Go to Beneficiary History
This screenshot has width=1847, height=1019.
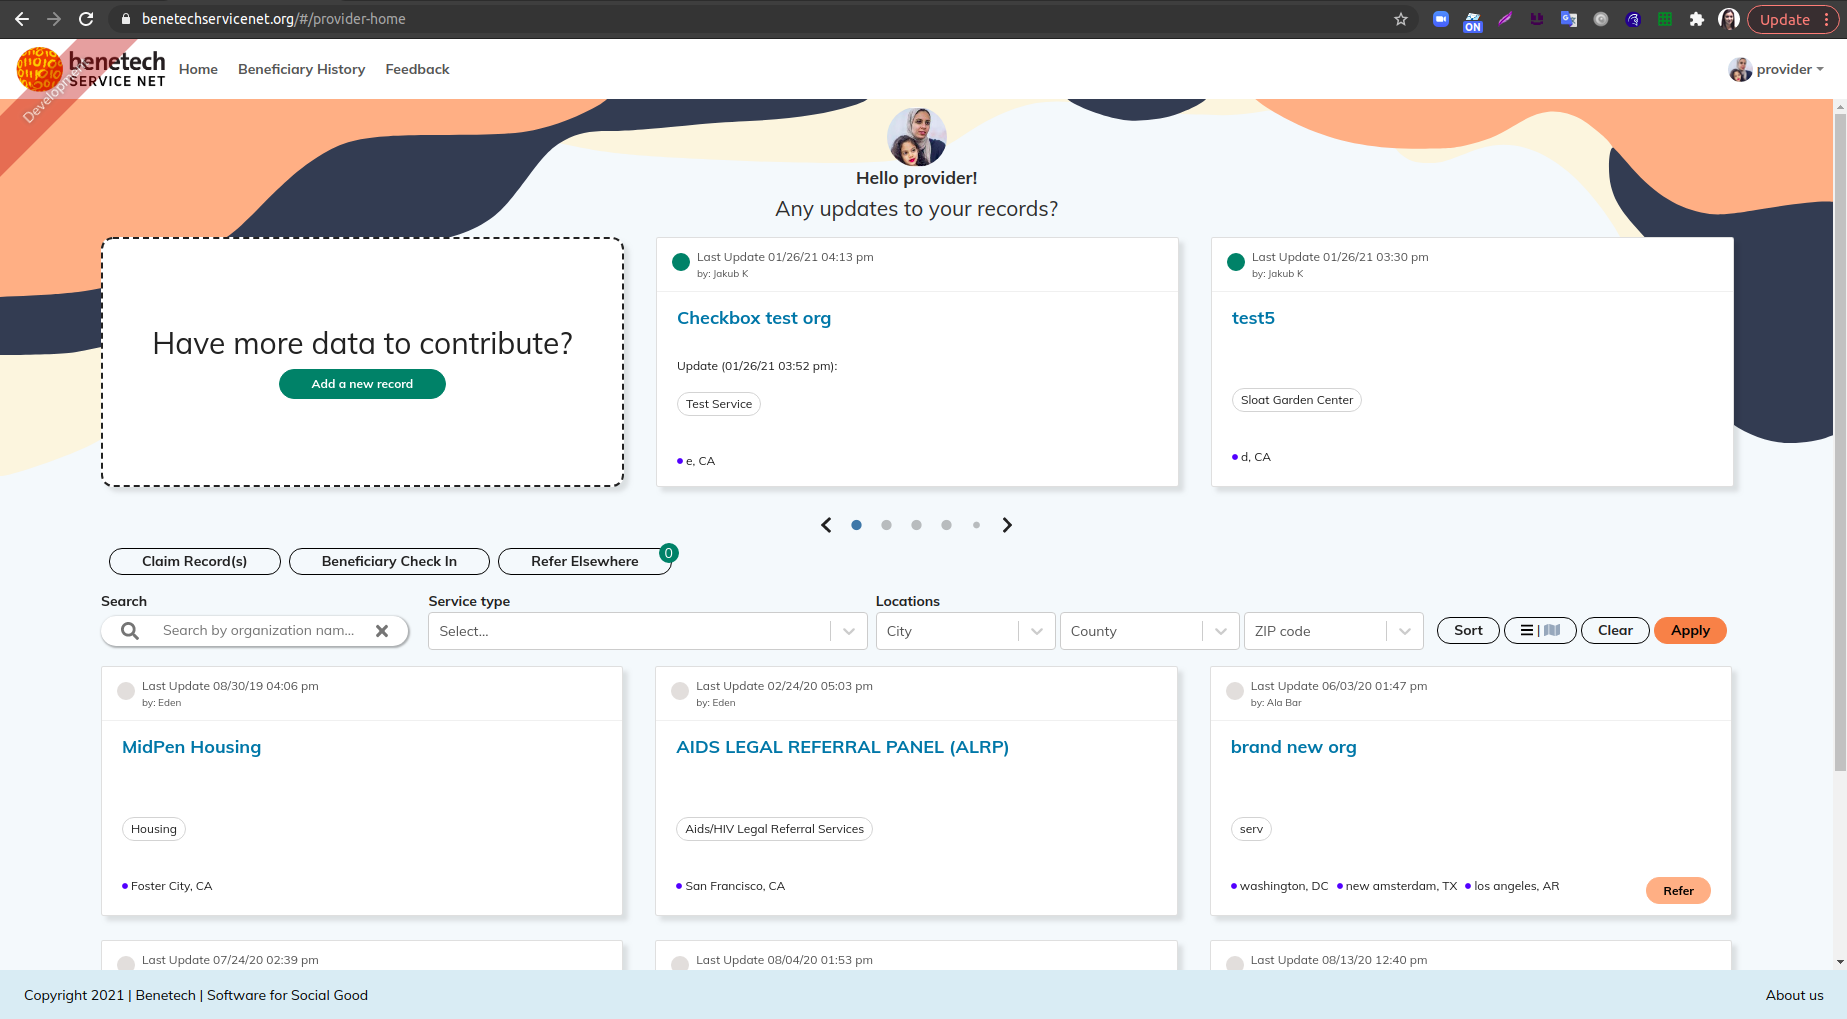tap(301, 69)
